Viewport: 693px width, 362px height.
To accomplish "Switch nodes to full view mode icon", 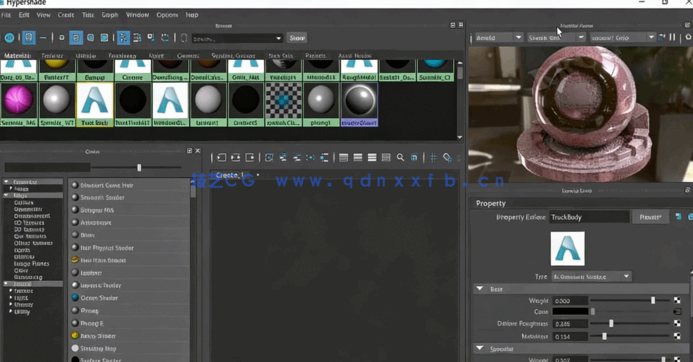I will point(372,158).
